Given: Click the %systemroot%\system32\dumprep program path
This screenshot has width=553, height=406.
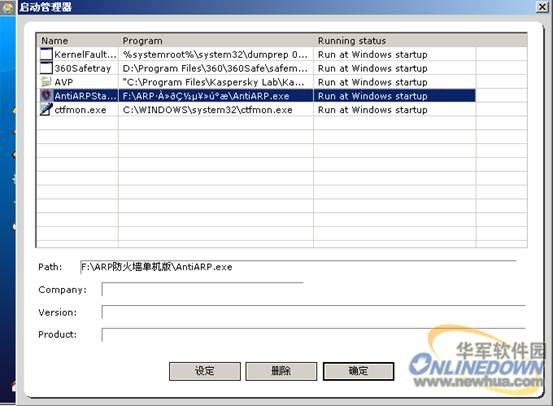Looking at the screenshot, I should pyautogui.click(x=215, y=55).
